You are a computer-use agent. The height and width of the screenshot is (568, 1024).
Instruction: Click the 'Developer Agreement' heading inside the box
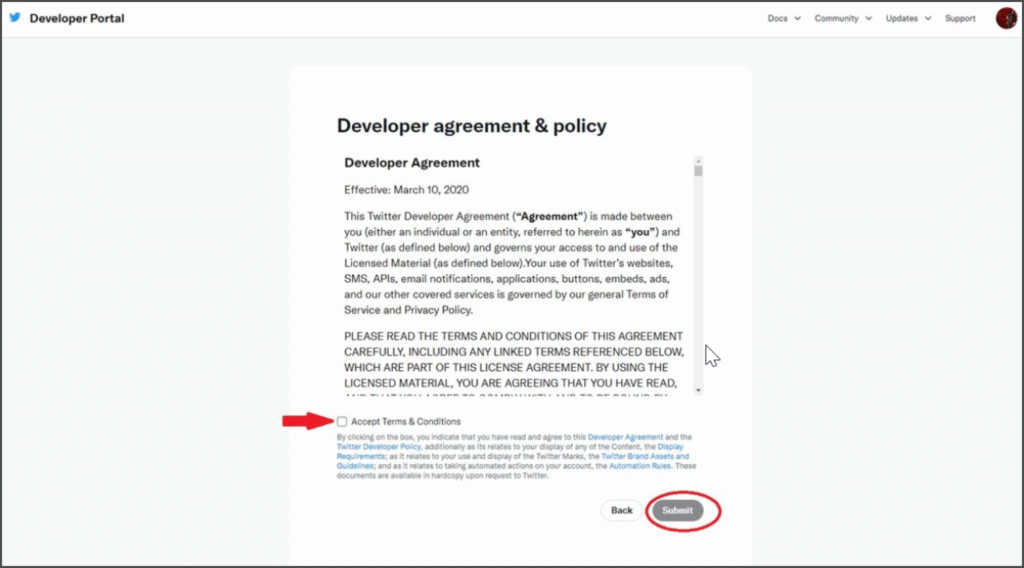412,163
